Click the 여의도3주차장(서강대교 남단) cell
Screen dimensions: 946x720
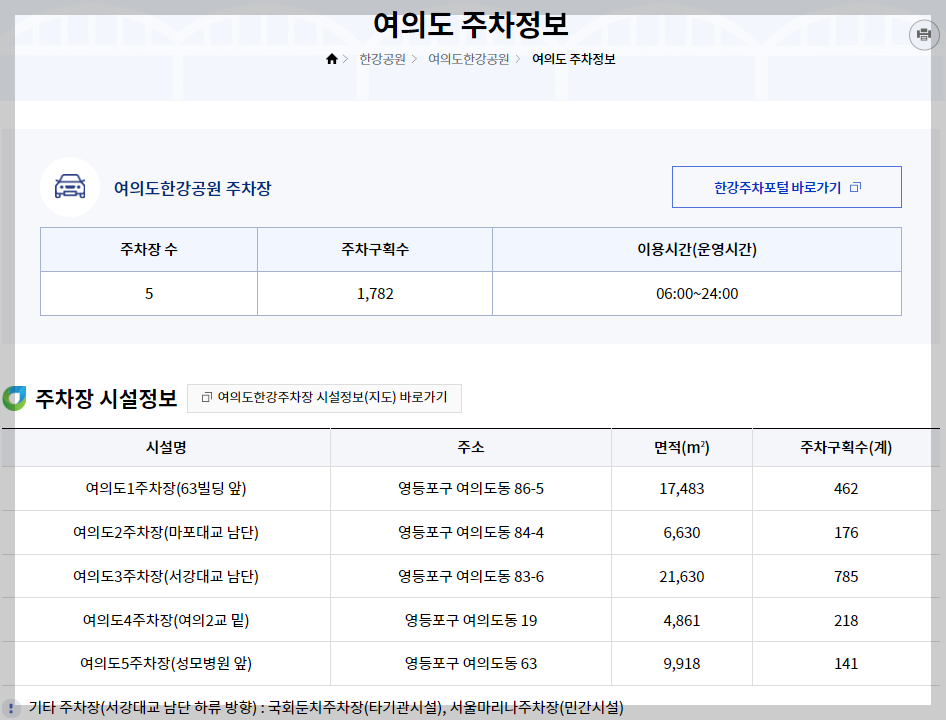(168, 576)
